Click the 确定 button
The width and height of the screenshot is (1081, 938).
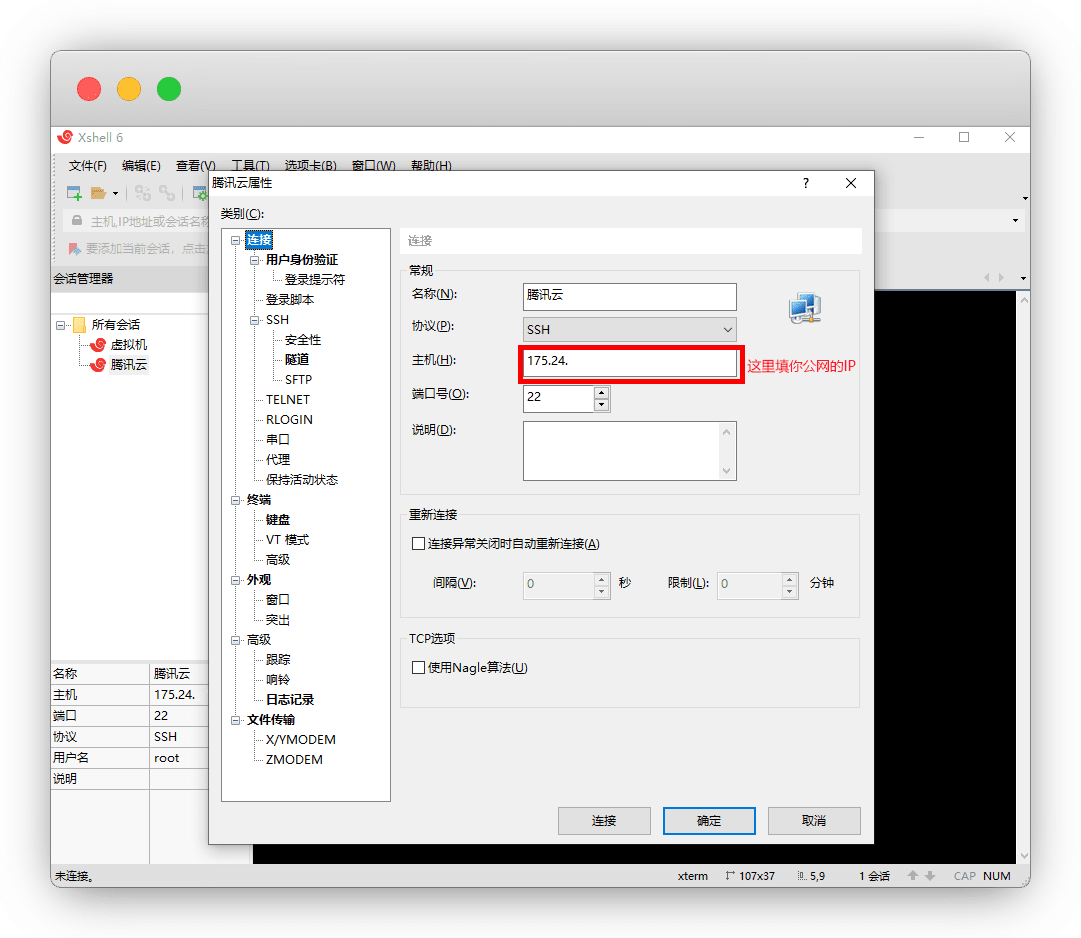tap(709, 821)
